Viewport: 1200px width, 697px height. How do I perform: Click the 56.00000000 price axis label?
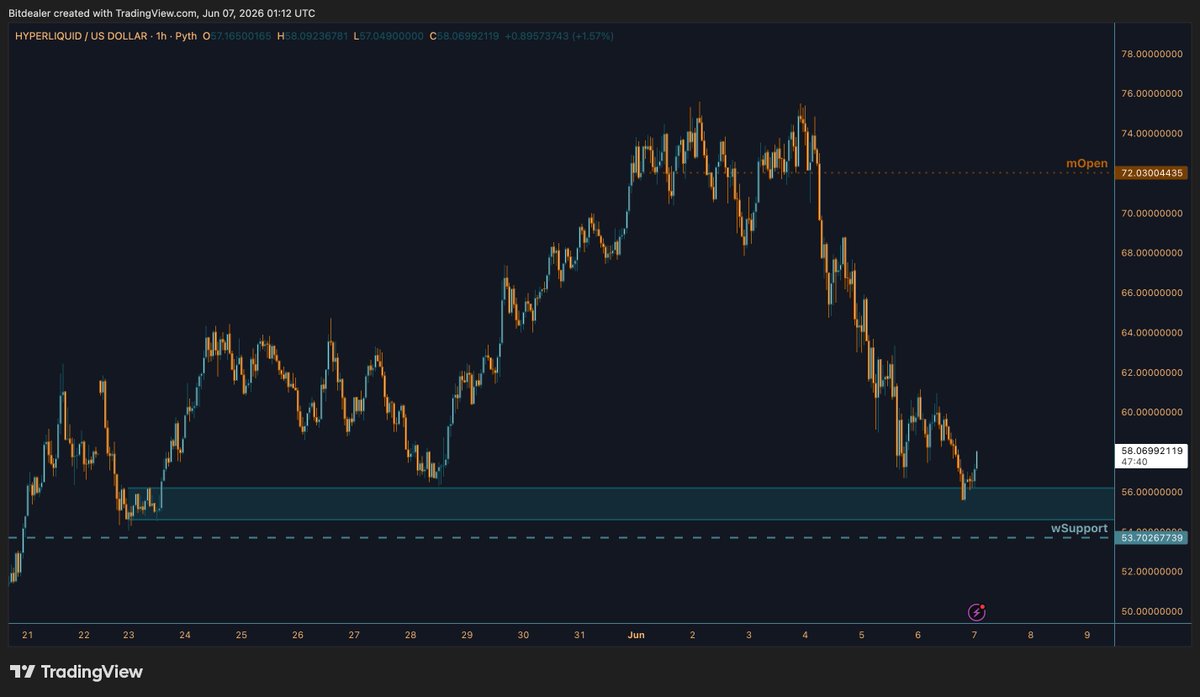coord(1153,492)
